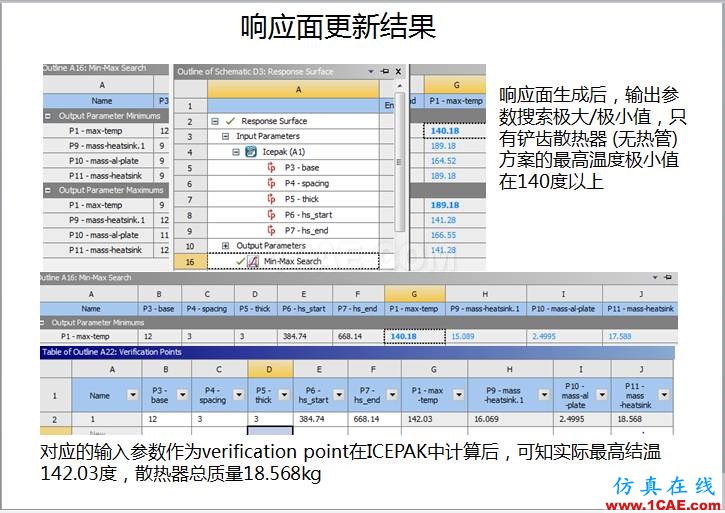Select the P6 - hs_start tree row label
This screenshot has width=725, height=513.
(x=308, y=215)
